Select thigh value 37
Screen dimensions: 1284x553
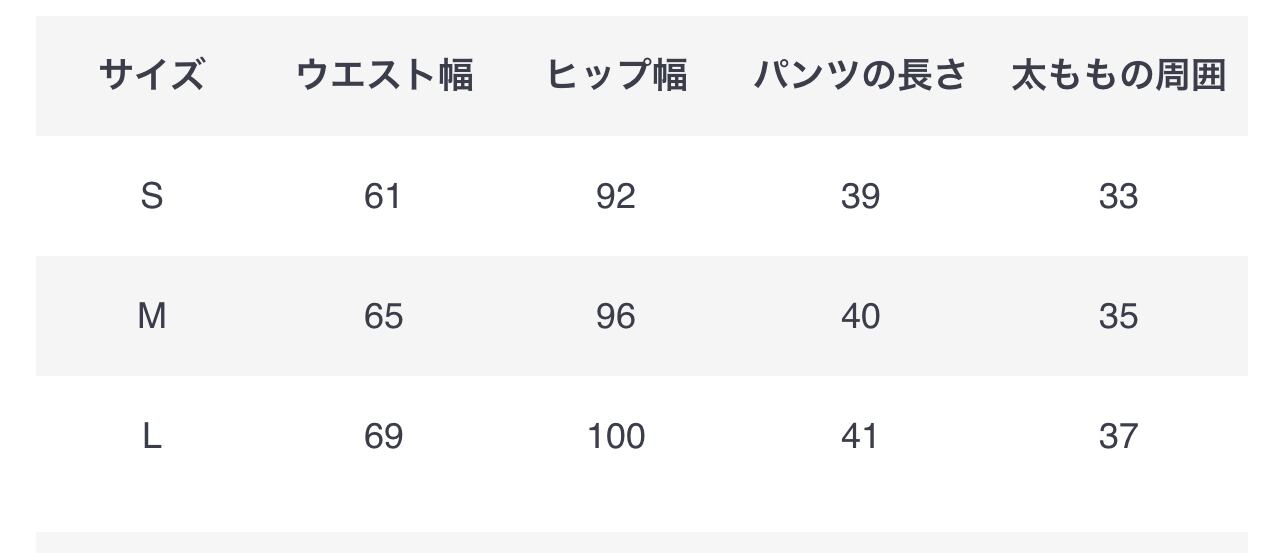1118,436
